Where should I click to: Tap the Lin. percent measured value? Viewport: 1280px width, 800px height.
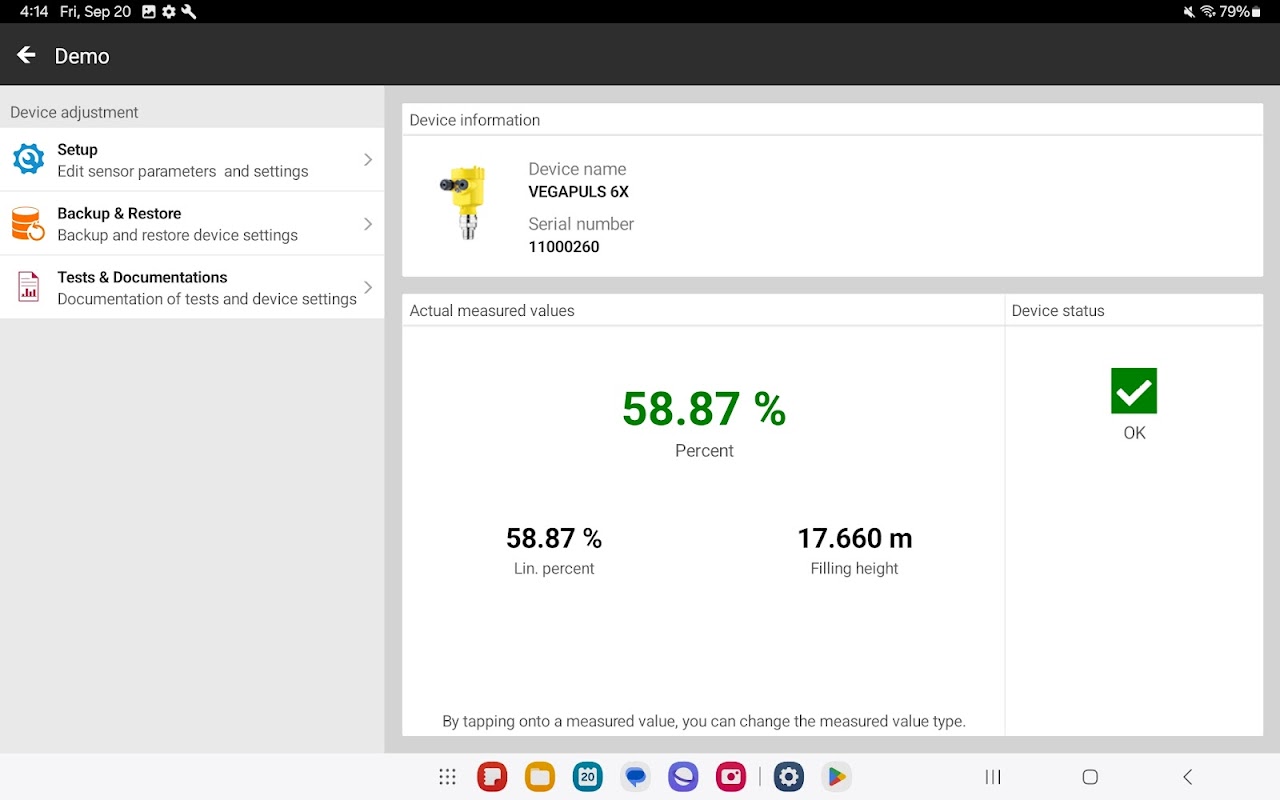click(x=554, y=540)
